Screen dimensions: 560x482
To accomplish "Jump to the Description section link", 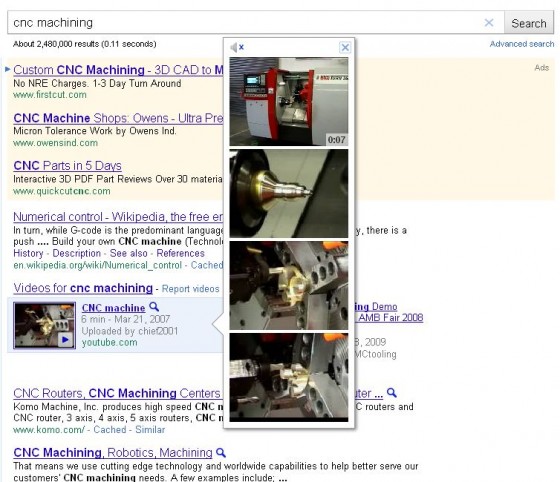I will coord(76,253).
